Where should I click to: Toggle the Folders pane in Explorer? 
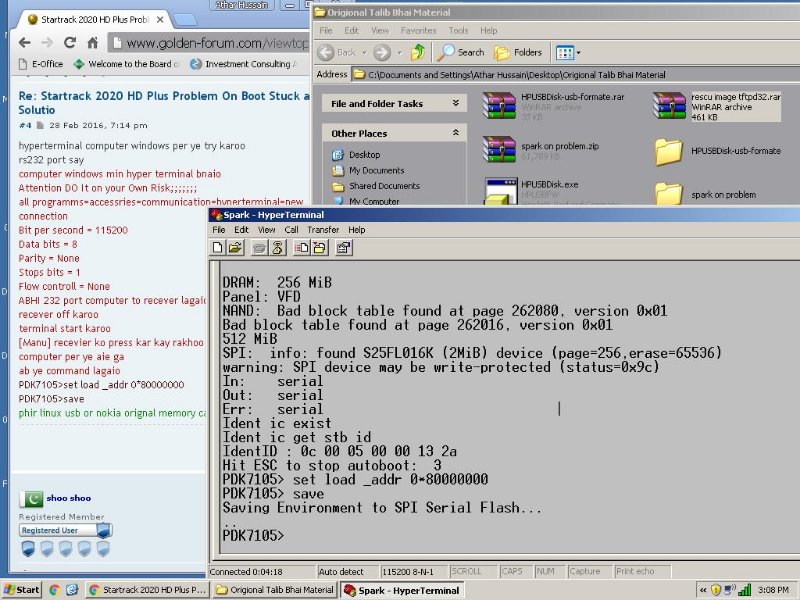click(517, 52)
